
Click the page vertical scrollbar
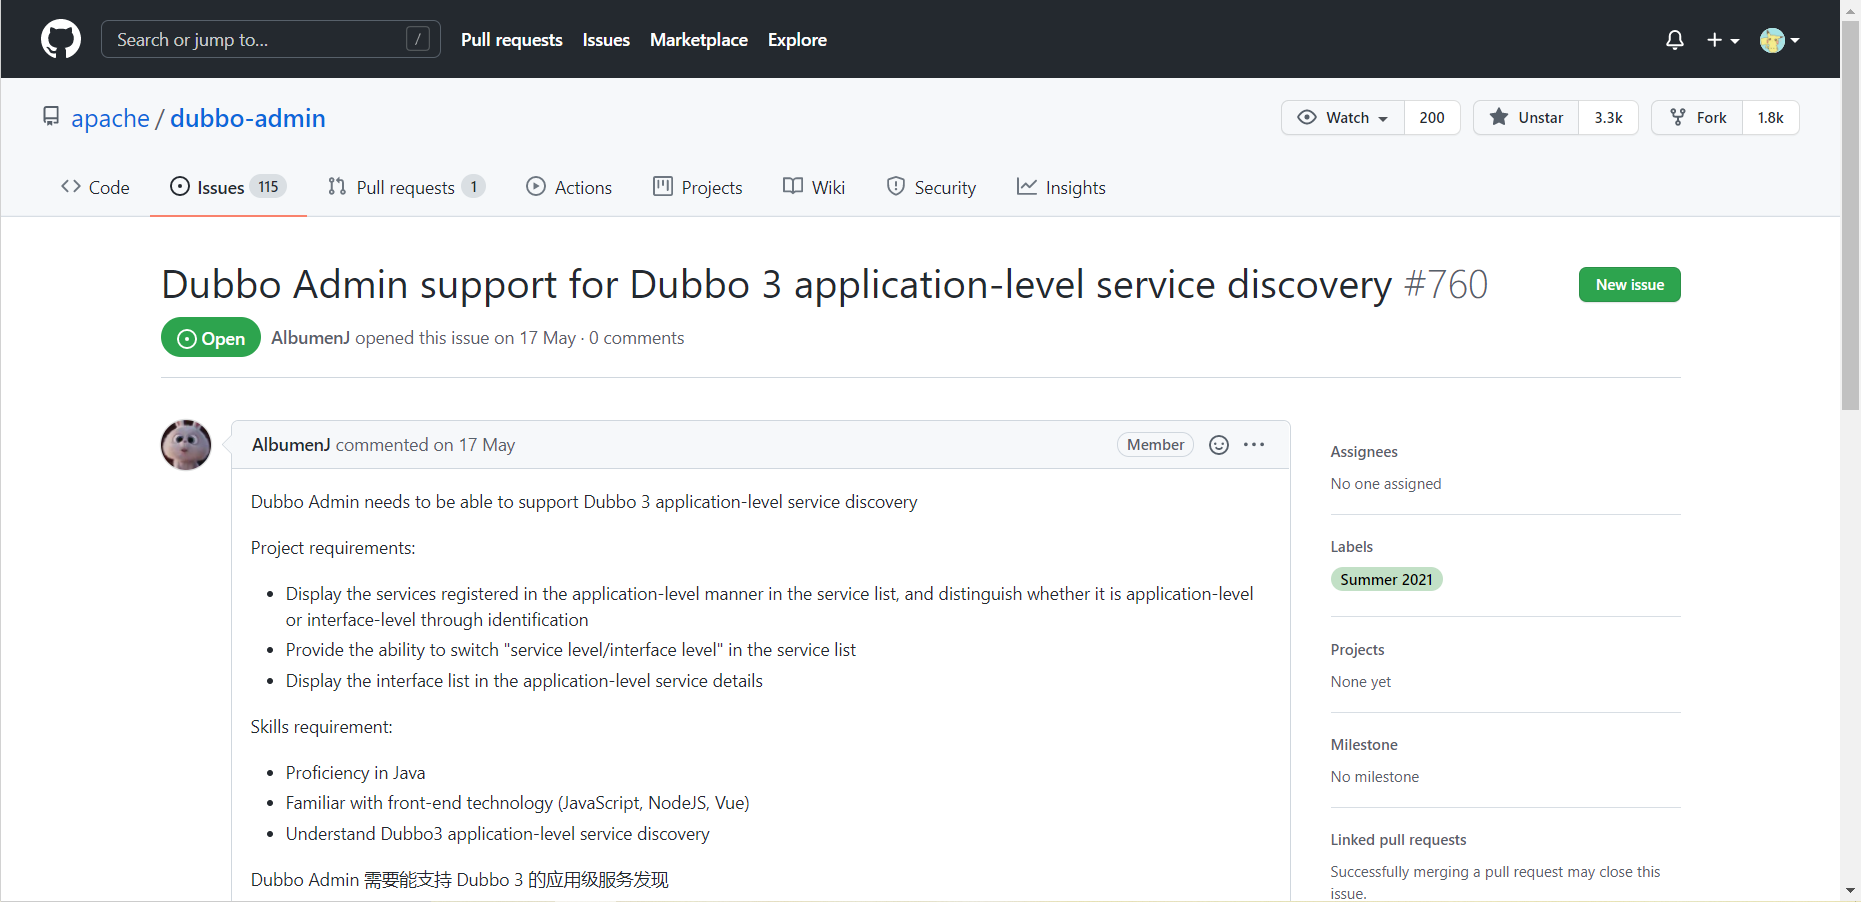click(x=1850, y=215)
